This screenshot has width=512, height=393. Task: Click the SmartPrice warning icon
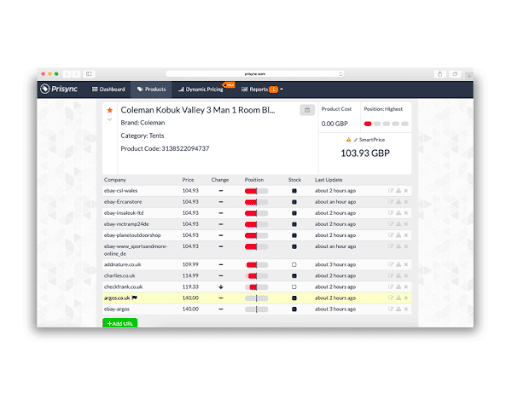click(x=349, y=140)
